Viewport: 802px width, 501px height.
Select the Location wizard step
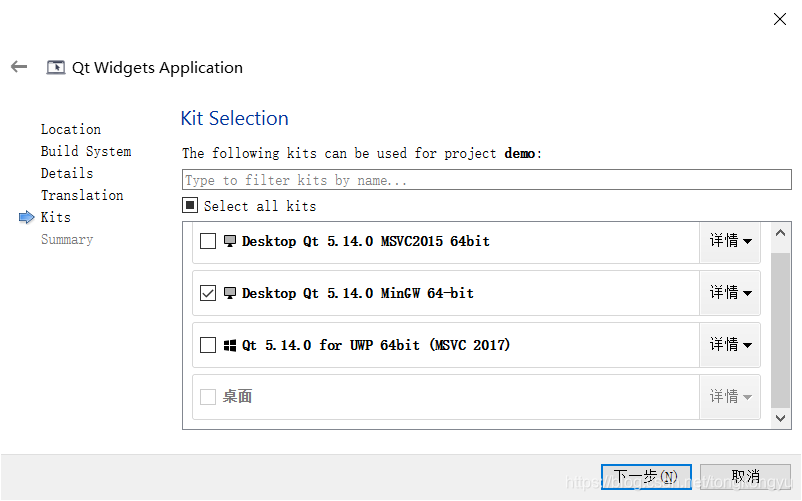[x=71, y=129]
